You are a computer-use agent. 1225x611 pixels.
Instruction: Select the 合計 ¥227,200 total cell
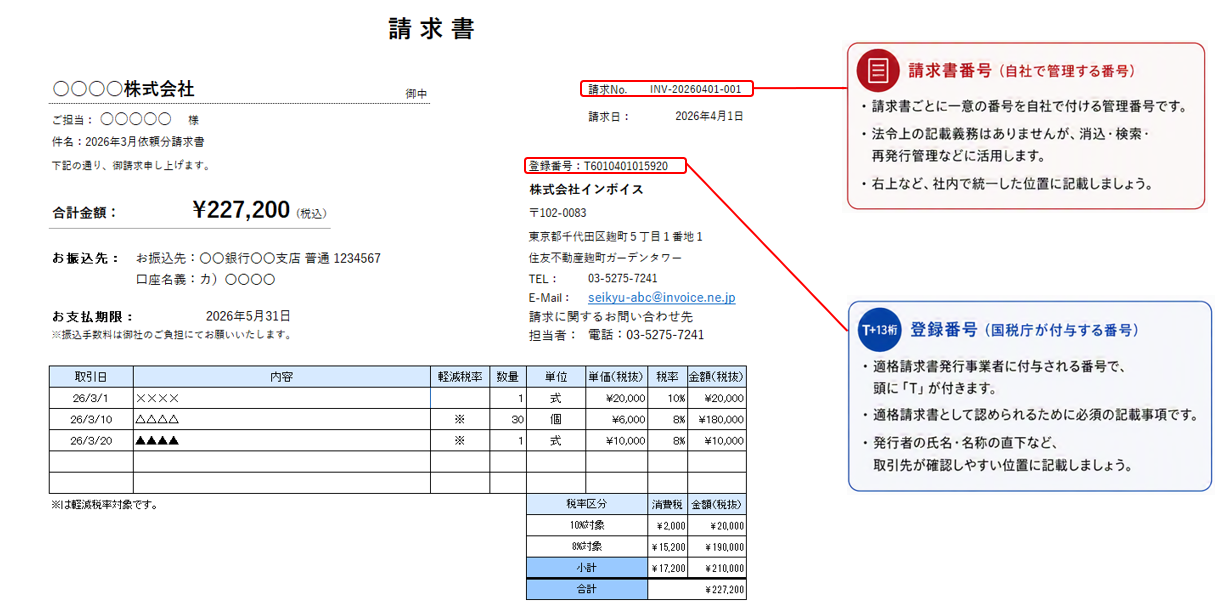[697, 589]
